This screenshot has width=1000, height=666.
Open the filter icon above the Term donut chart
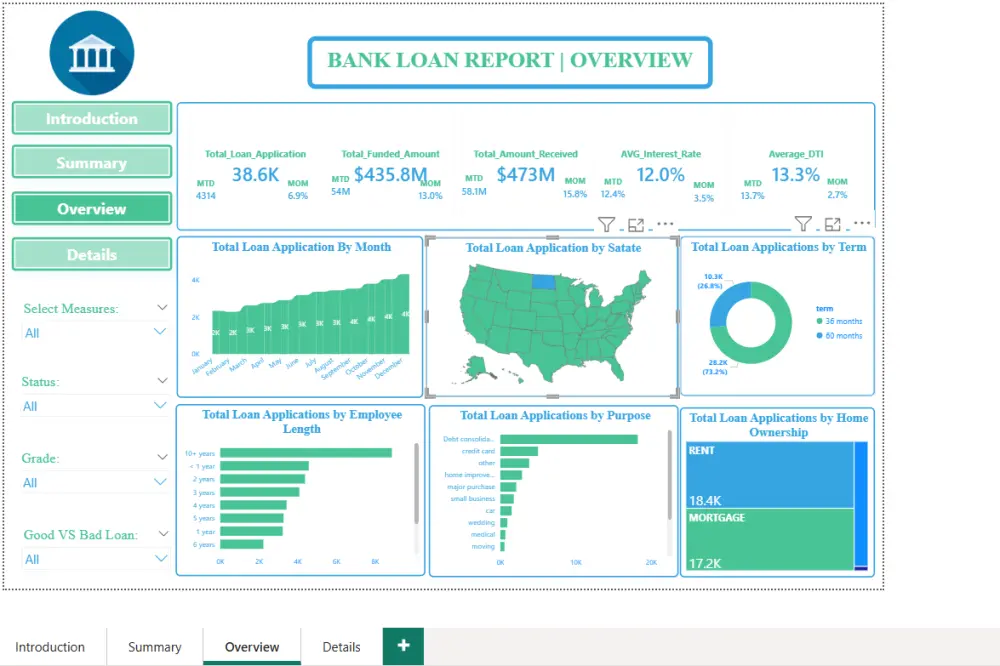pos(804,223)
